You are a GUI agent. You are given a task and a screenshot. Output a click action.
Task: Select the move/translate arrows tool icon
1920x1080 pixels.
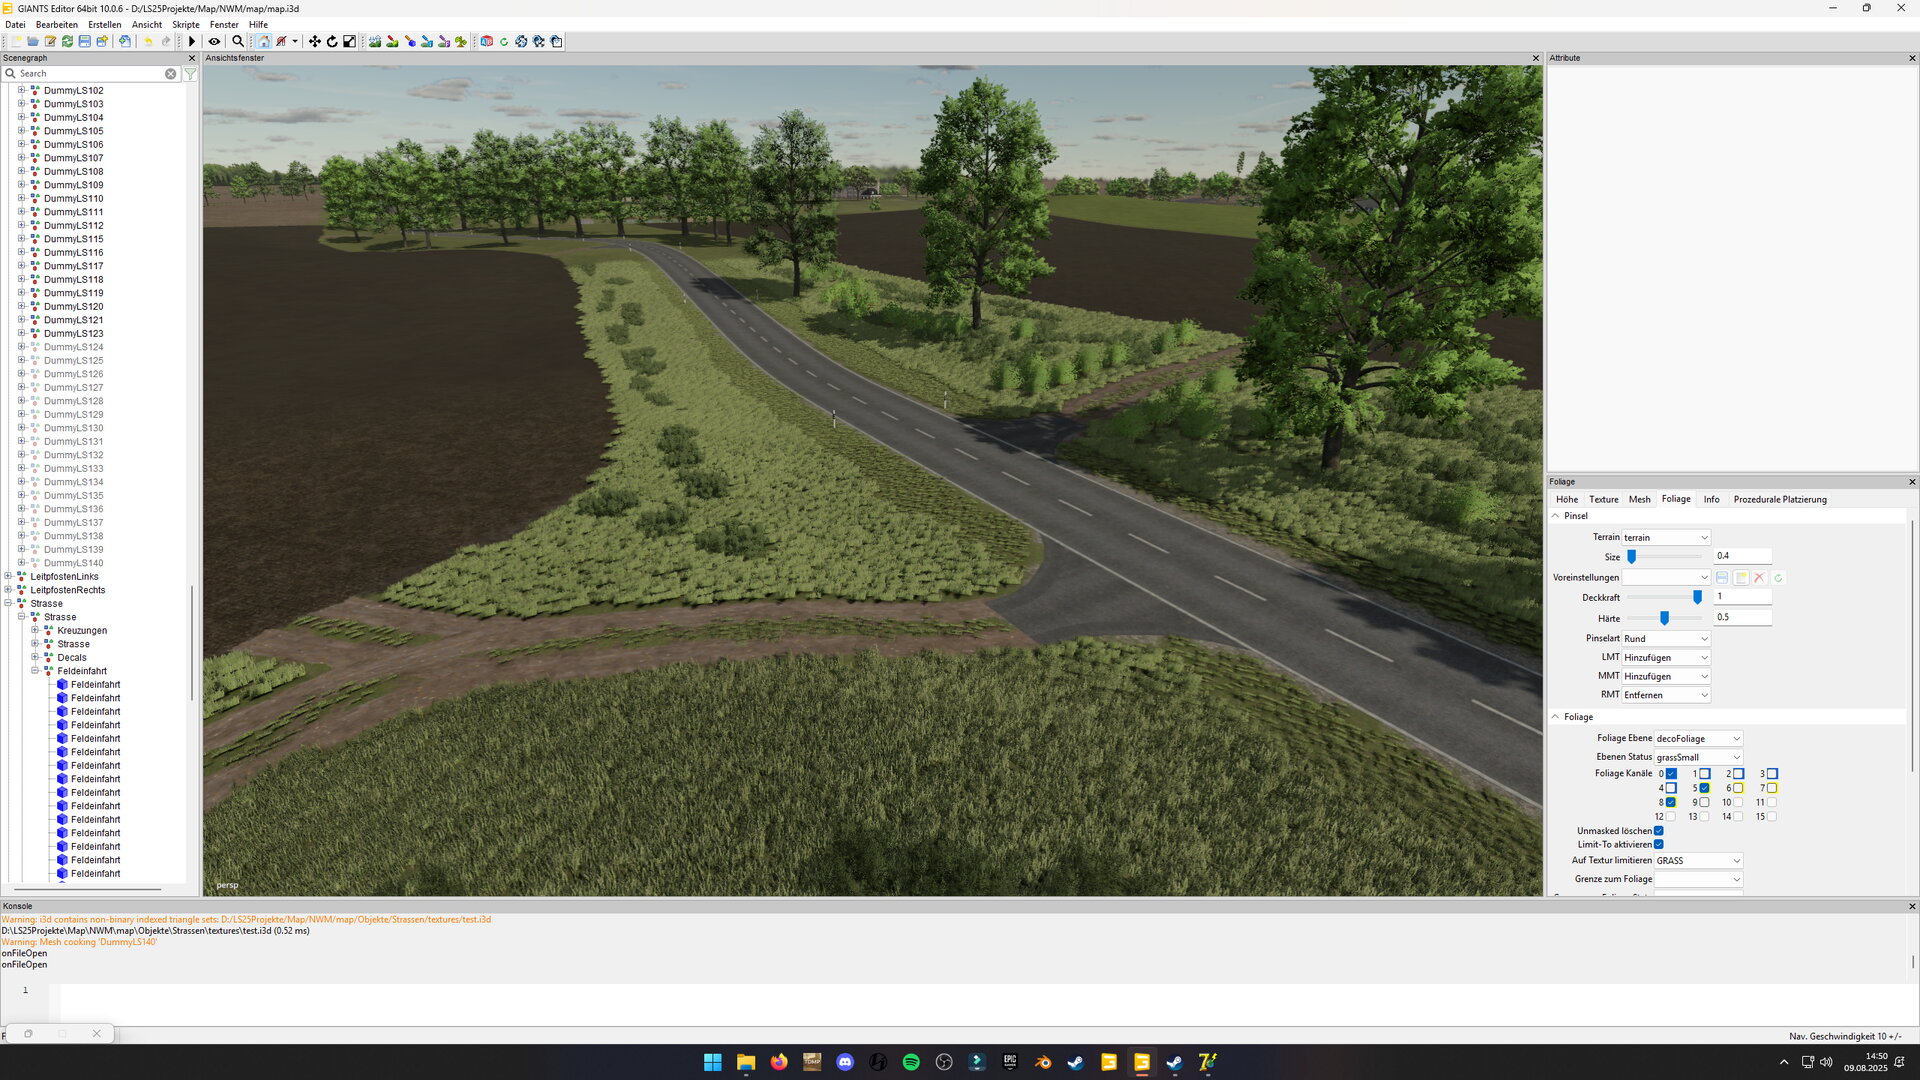315,42
